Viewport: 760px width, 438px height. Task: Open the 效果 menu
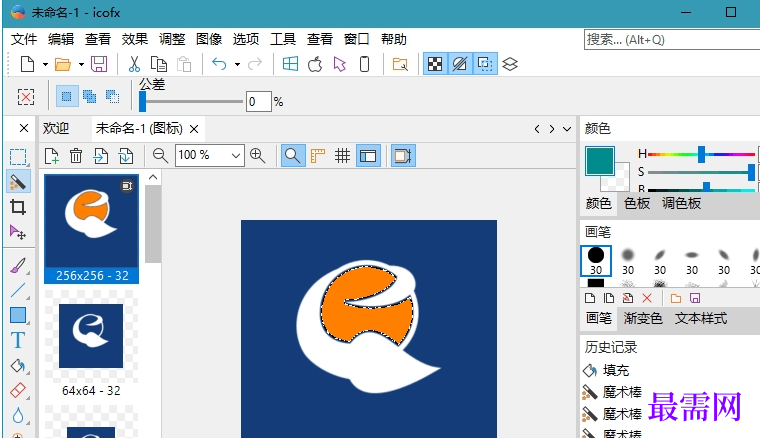135,39
